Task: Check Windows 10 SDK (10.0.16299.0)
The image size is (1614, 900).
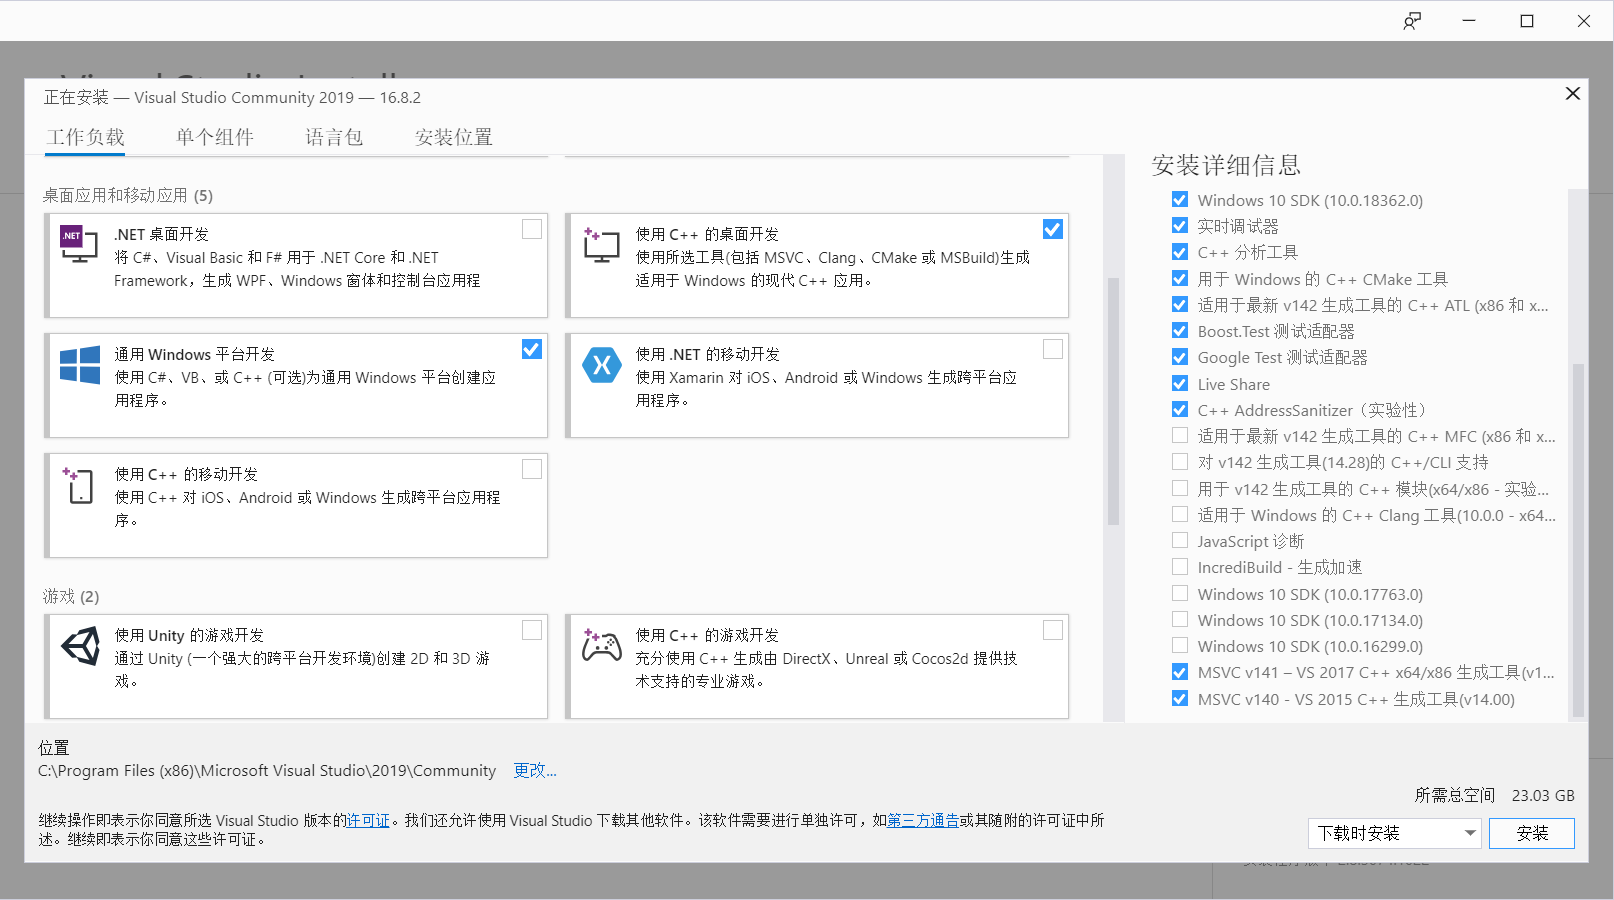Action: pyautogui.click(x=1180, y=645)
